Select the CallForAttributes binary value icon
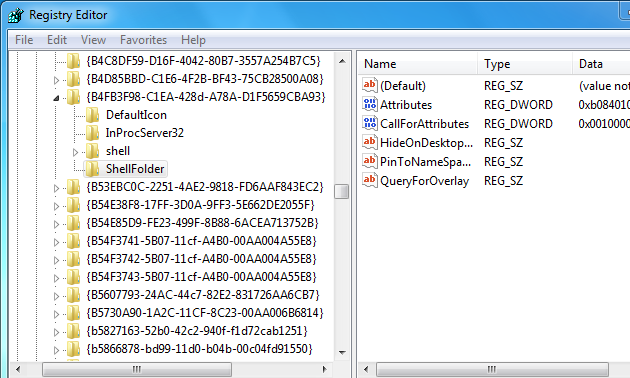 point(370,123)
